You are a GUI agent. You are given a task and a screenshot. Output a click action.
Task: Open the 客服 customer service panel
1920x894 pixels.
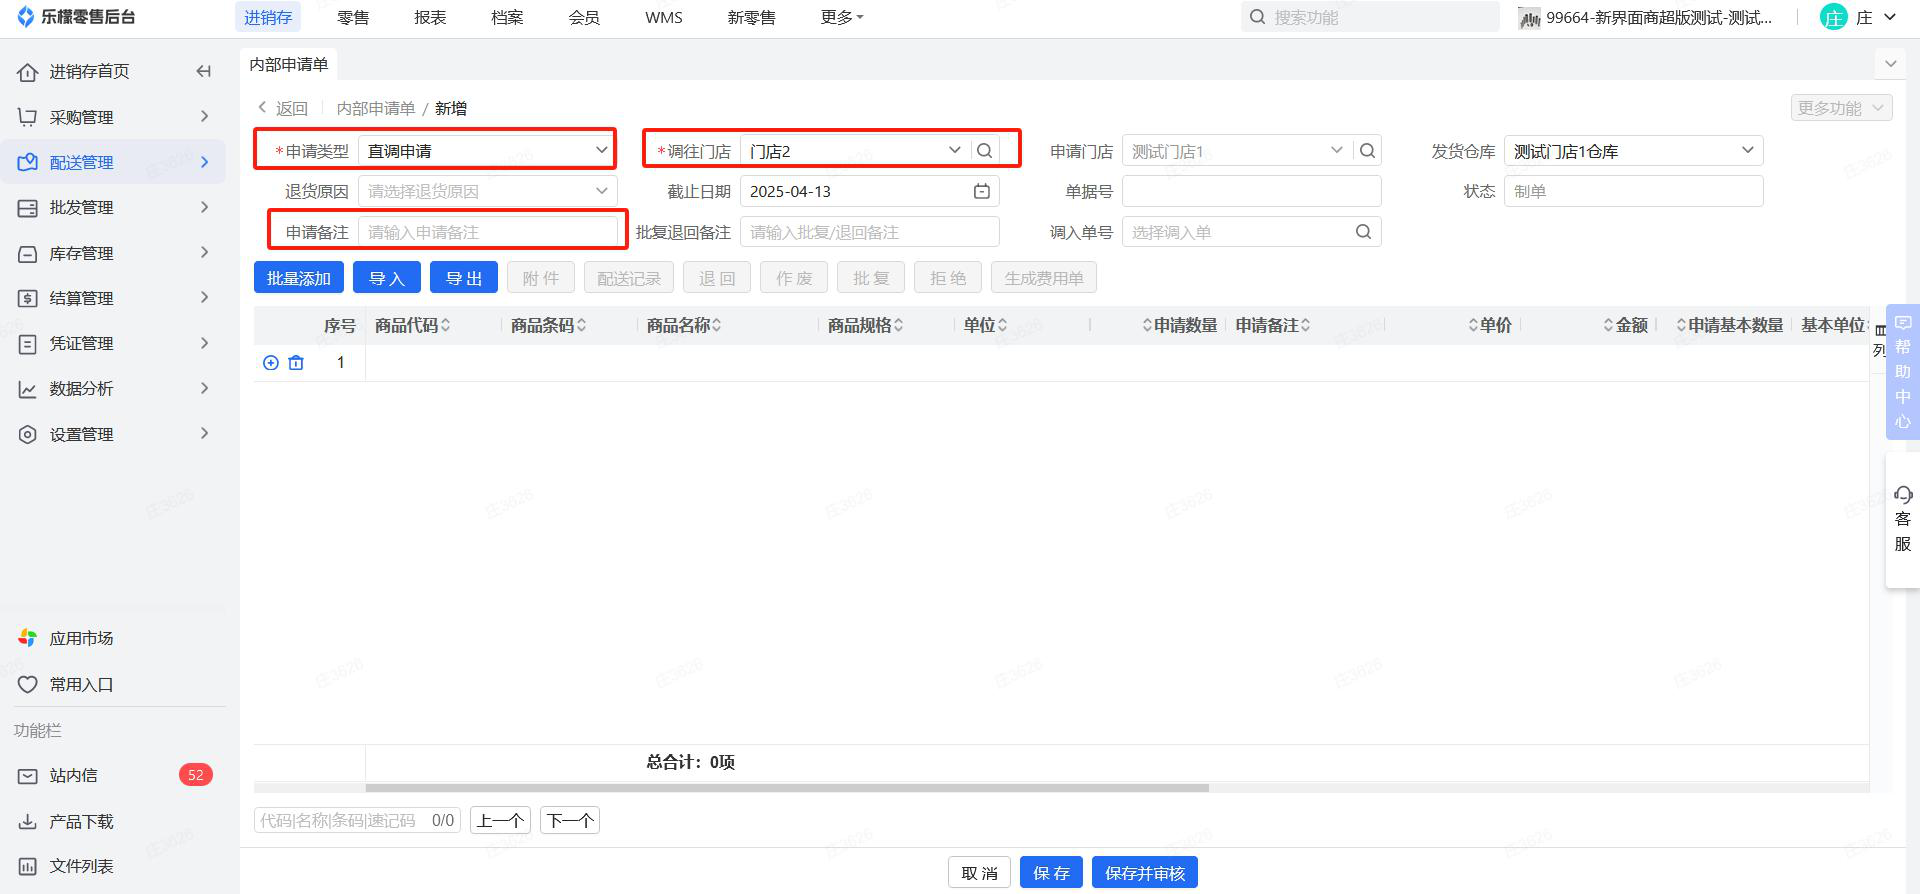(x=1902, y=520)
